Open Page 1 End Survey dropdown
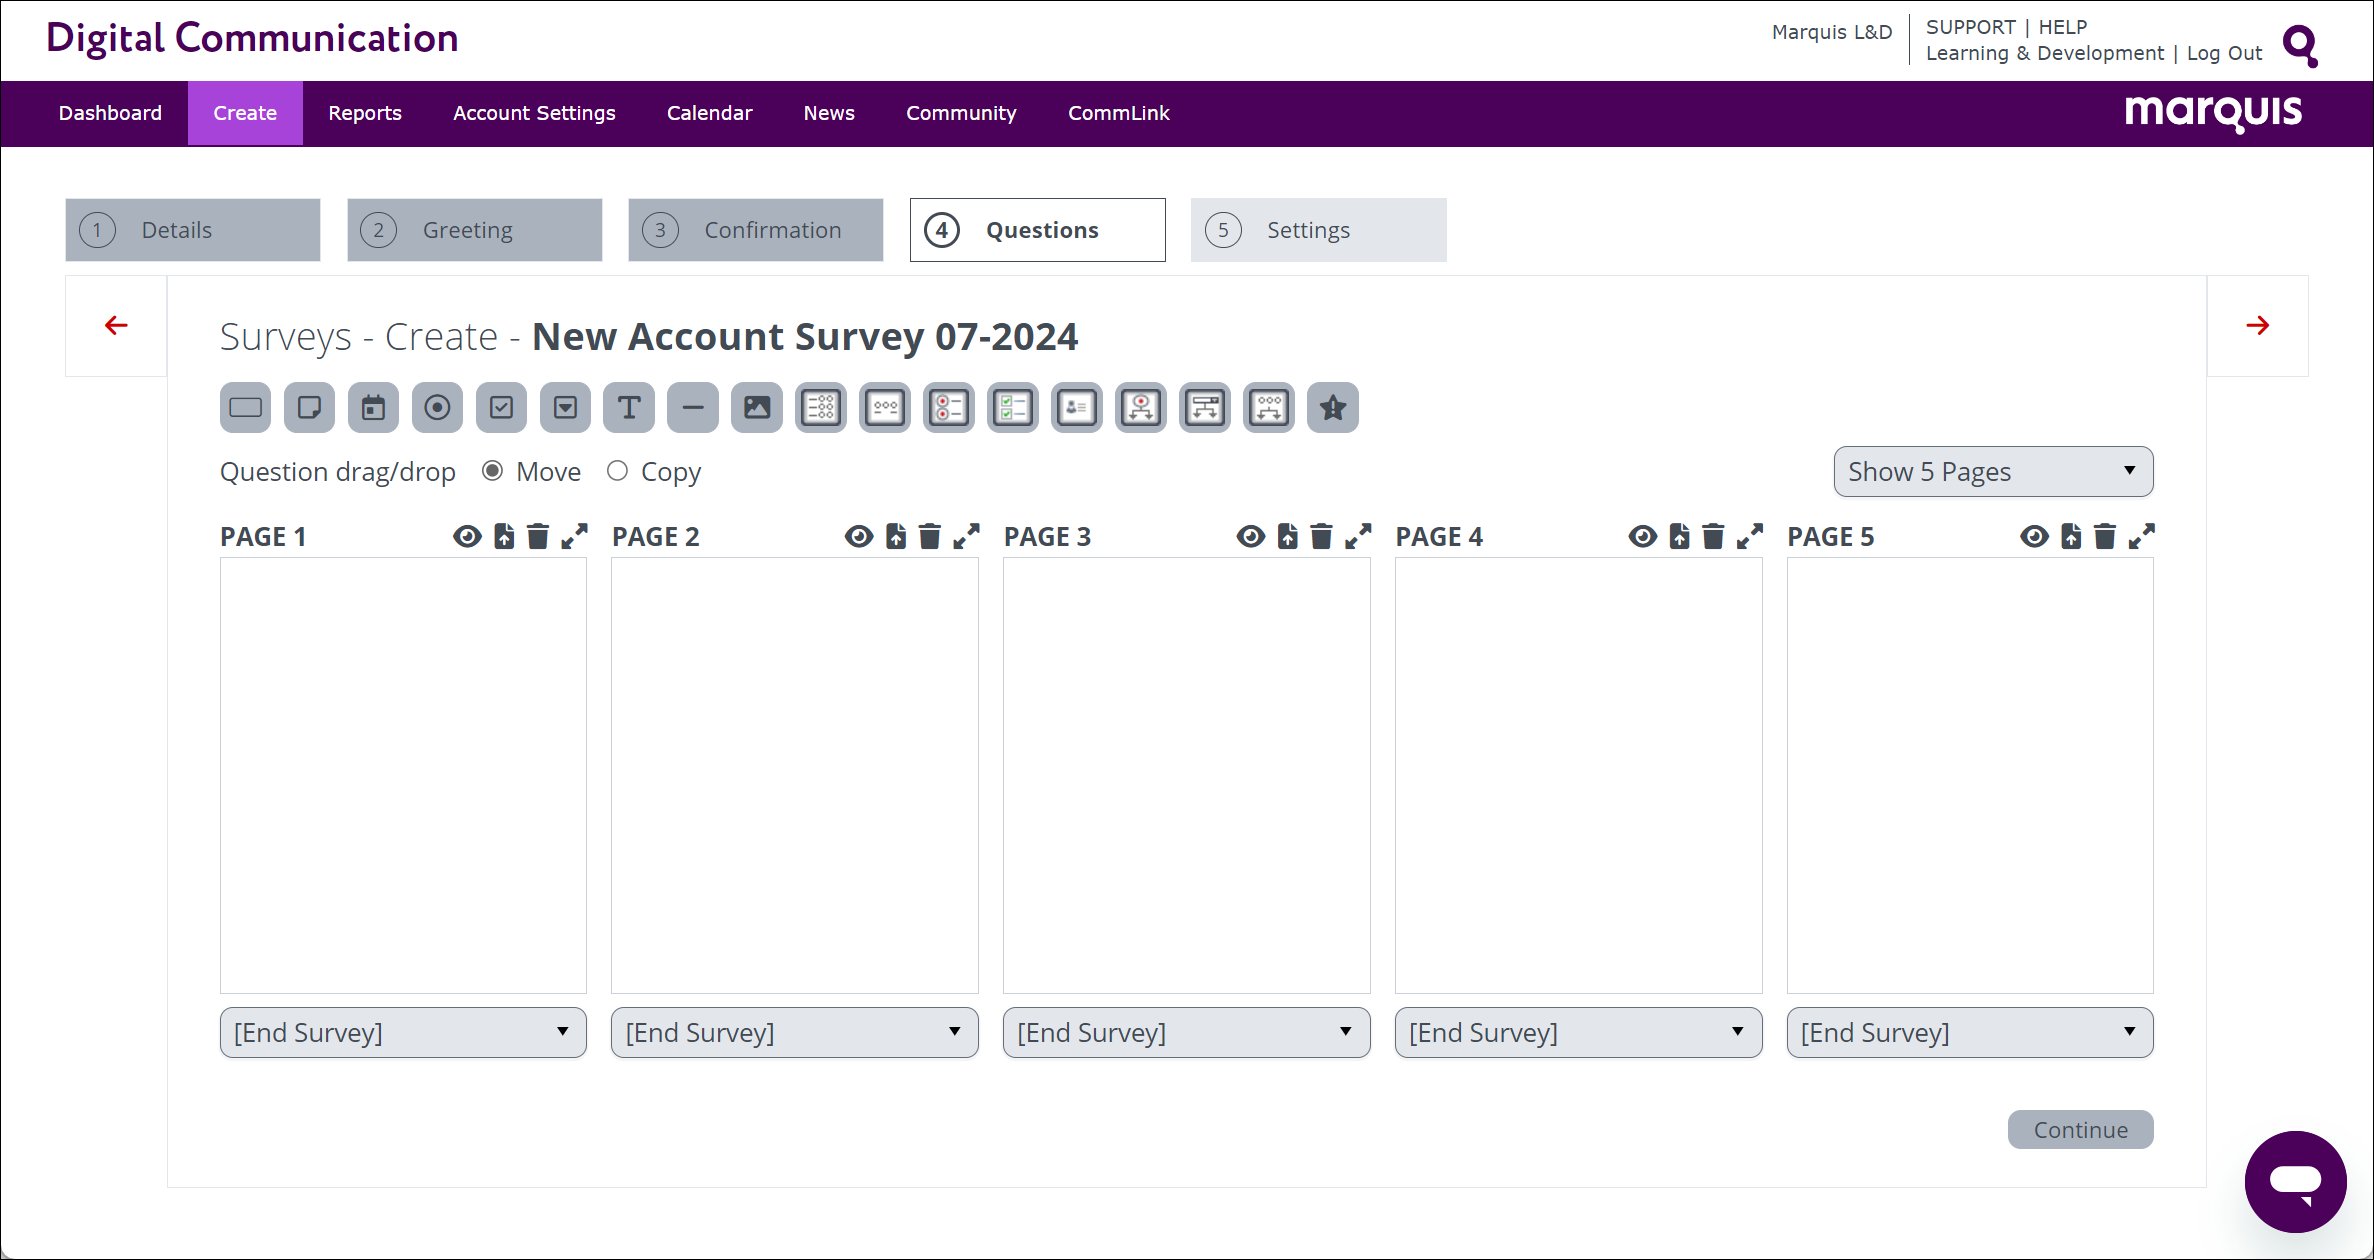Image resolution: width=2374 pixels, height=1260 pixels. click(x=403, y=1033)
